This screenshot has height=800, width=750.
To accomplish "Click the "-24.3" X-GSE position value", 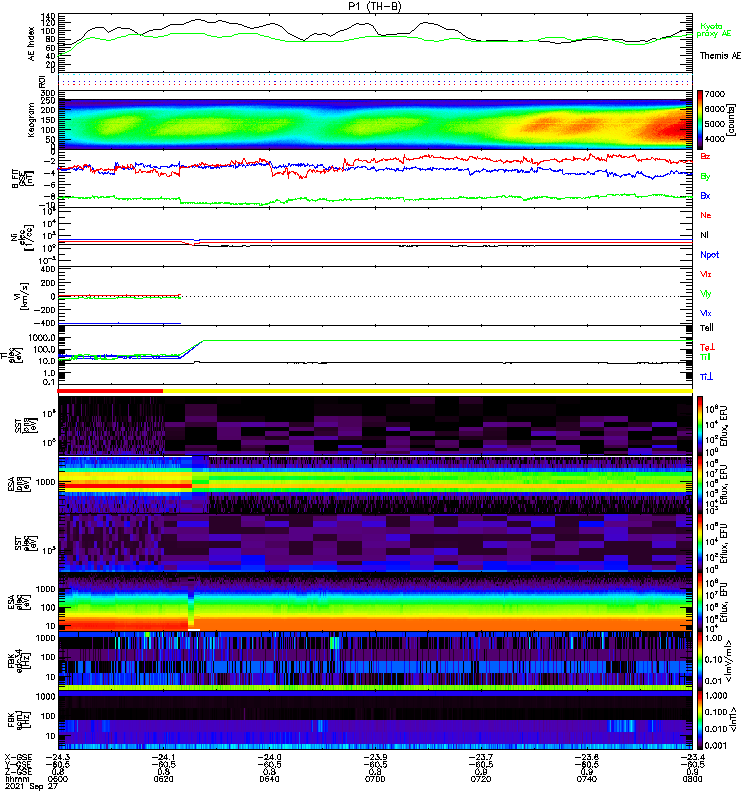I will click(58, 757).
